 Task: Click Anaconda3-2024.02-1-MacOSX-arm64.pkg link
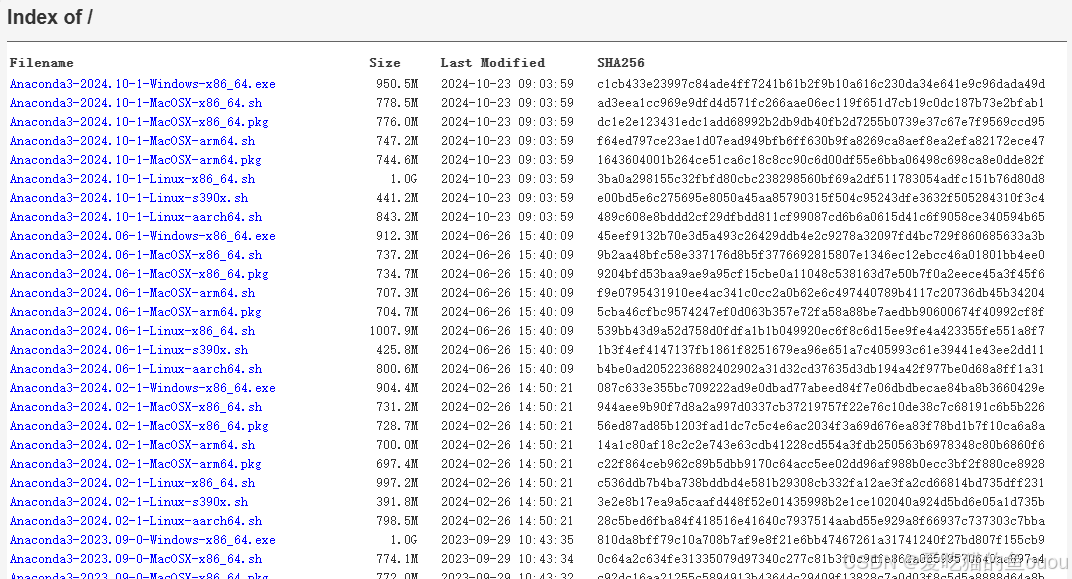(135, 463)
